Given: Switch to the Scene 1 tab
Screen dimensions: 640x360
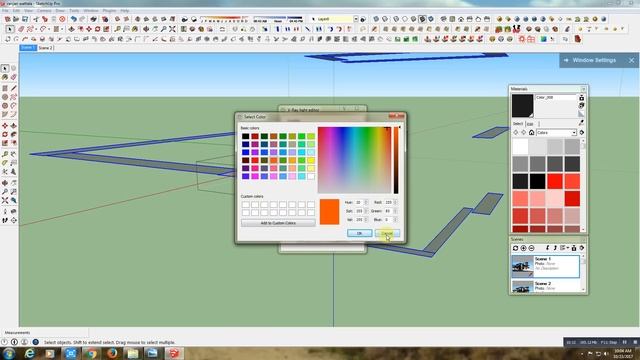Looking at the screenshot, I should (x=28, y=48).
